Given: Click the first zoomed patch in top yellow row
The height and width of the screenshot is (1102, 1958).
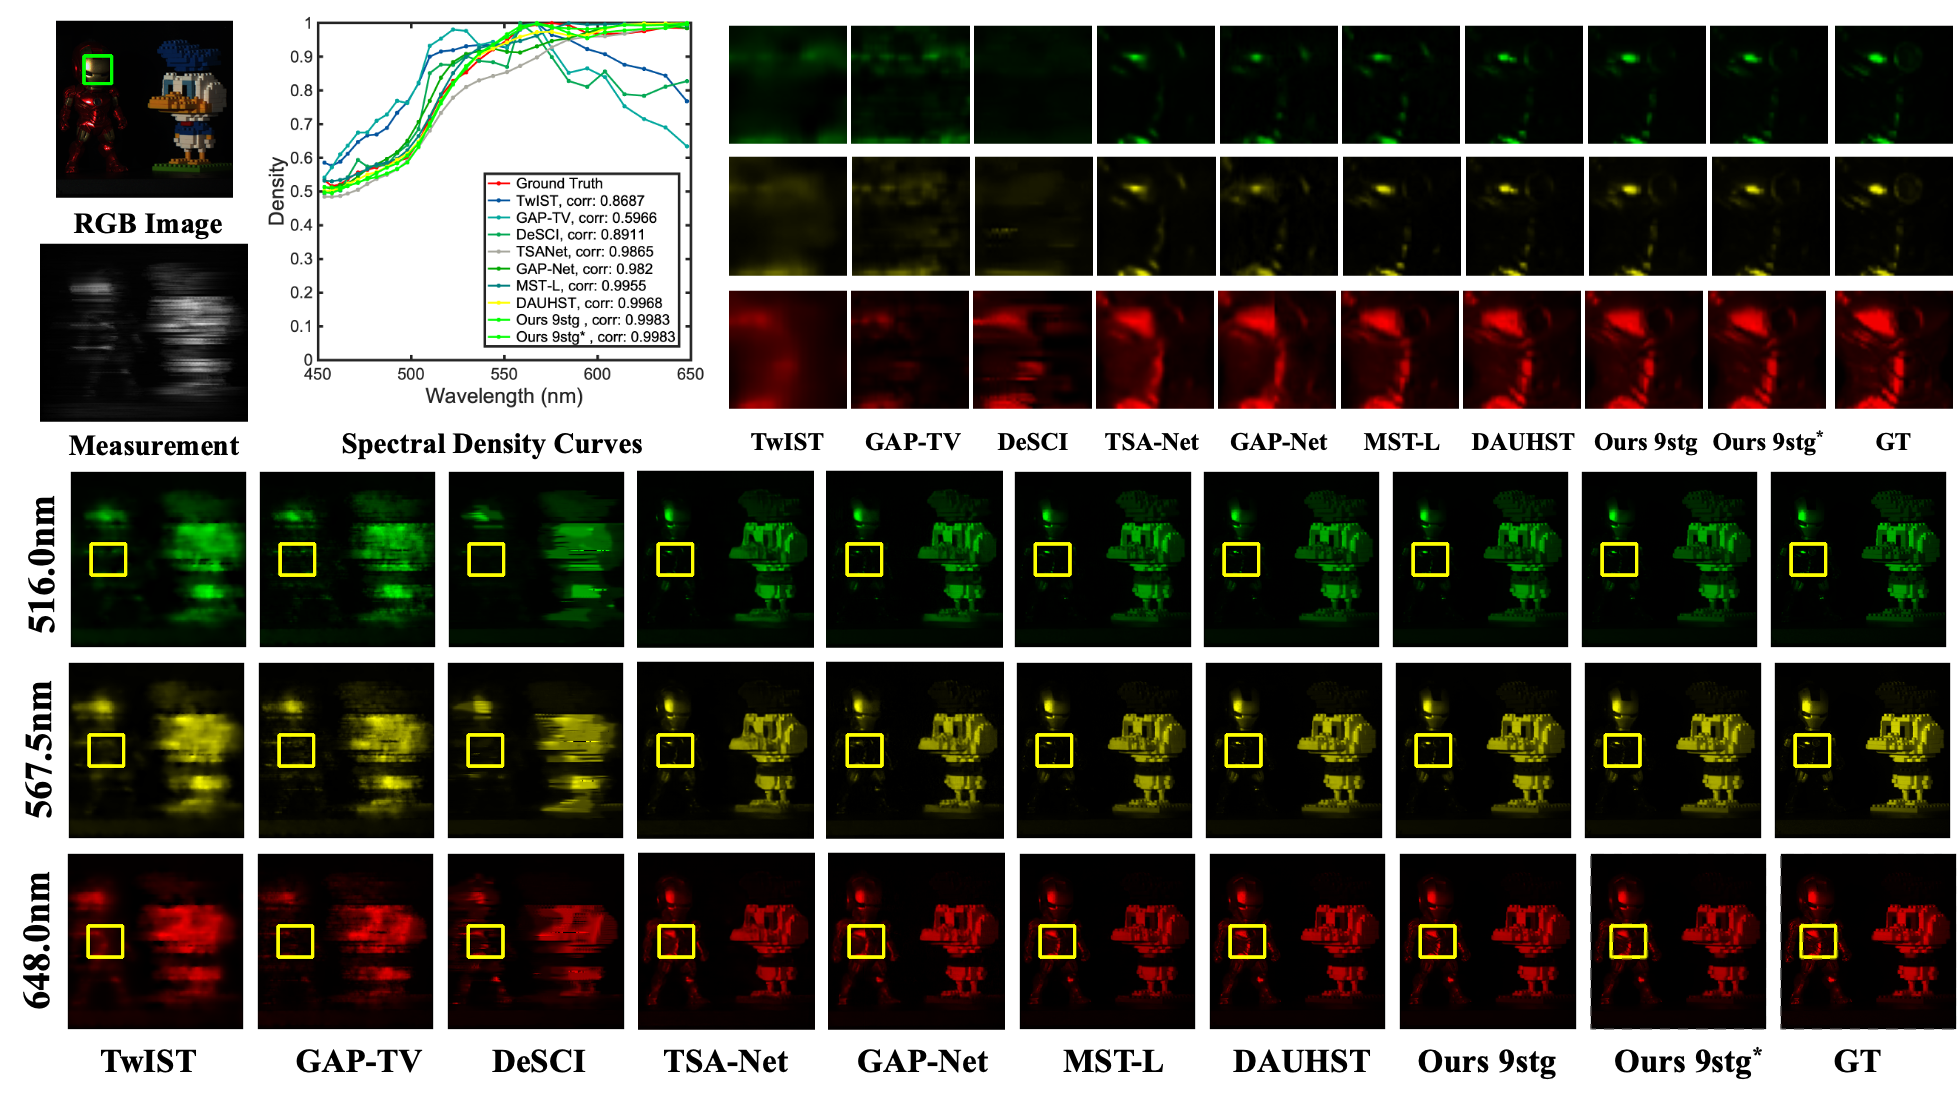Looking at the screenshot, I should (787, 216).
